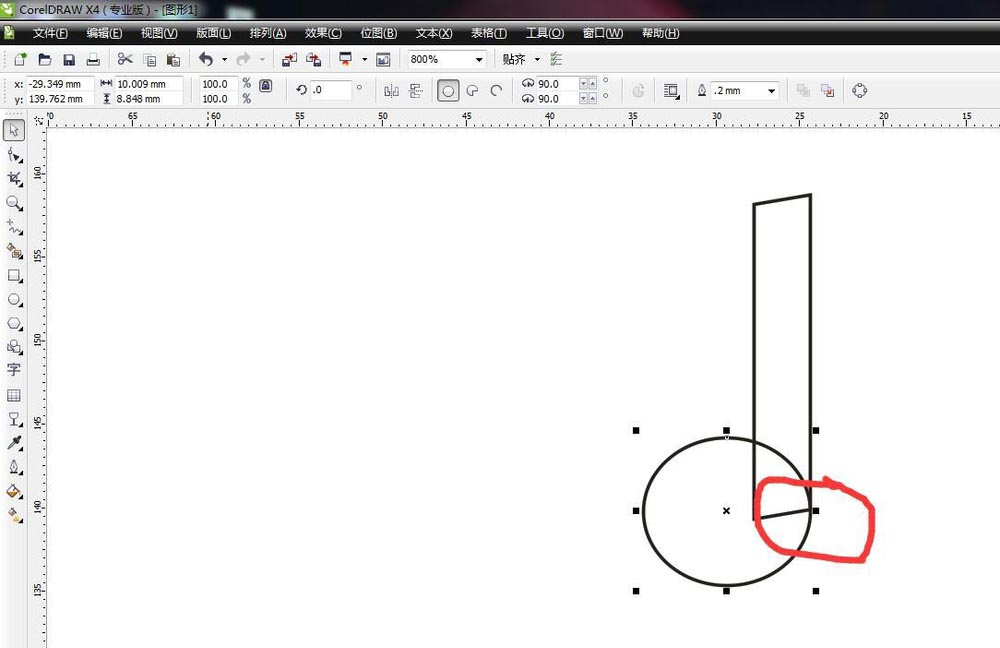Open the 帮助(H) menu
Image resolution: width=1000 pixels, height=648 pixels.
(660, 33)
